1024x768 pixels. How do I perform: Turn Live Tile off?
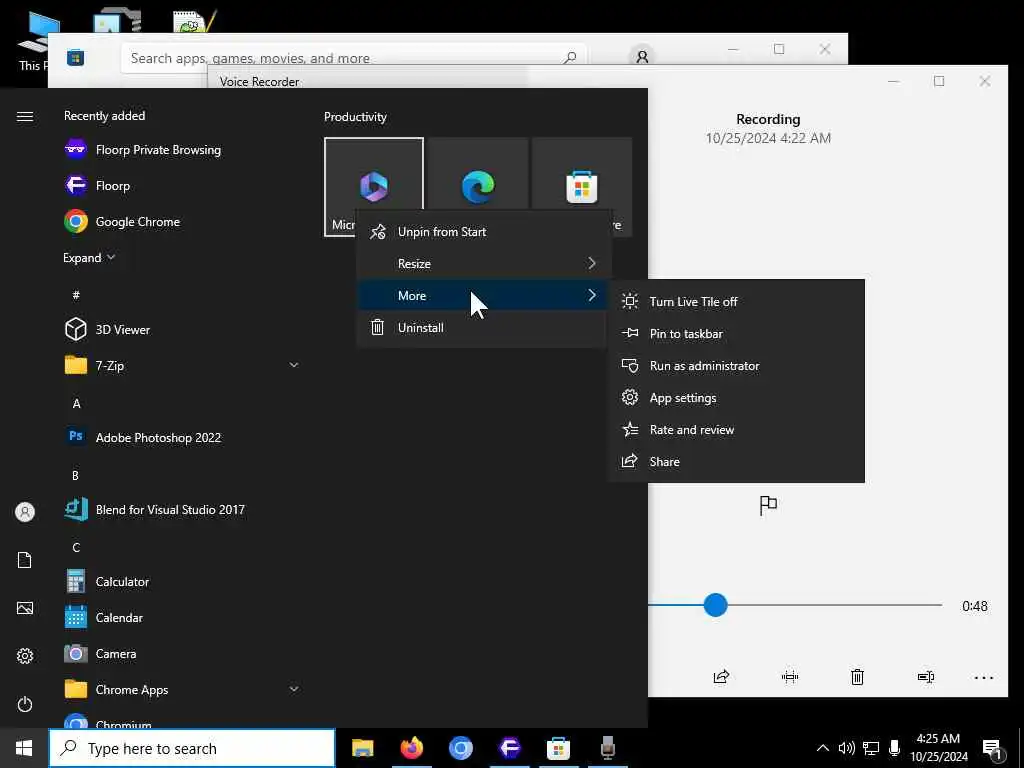[x=736, y=302]
